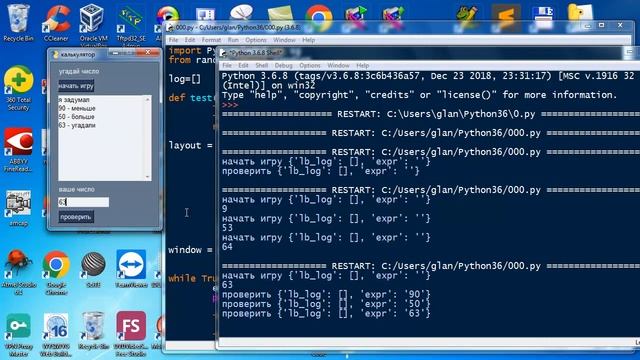Open Edit menu in the Python Shell
This screenshot has width=640, height=360.
tap(243, 65)
